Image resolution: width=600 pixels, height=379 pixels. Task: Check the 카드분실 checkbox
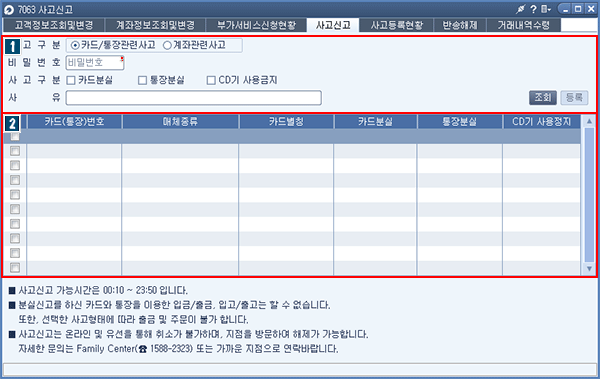pos(71,80)
